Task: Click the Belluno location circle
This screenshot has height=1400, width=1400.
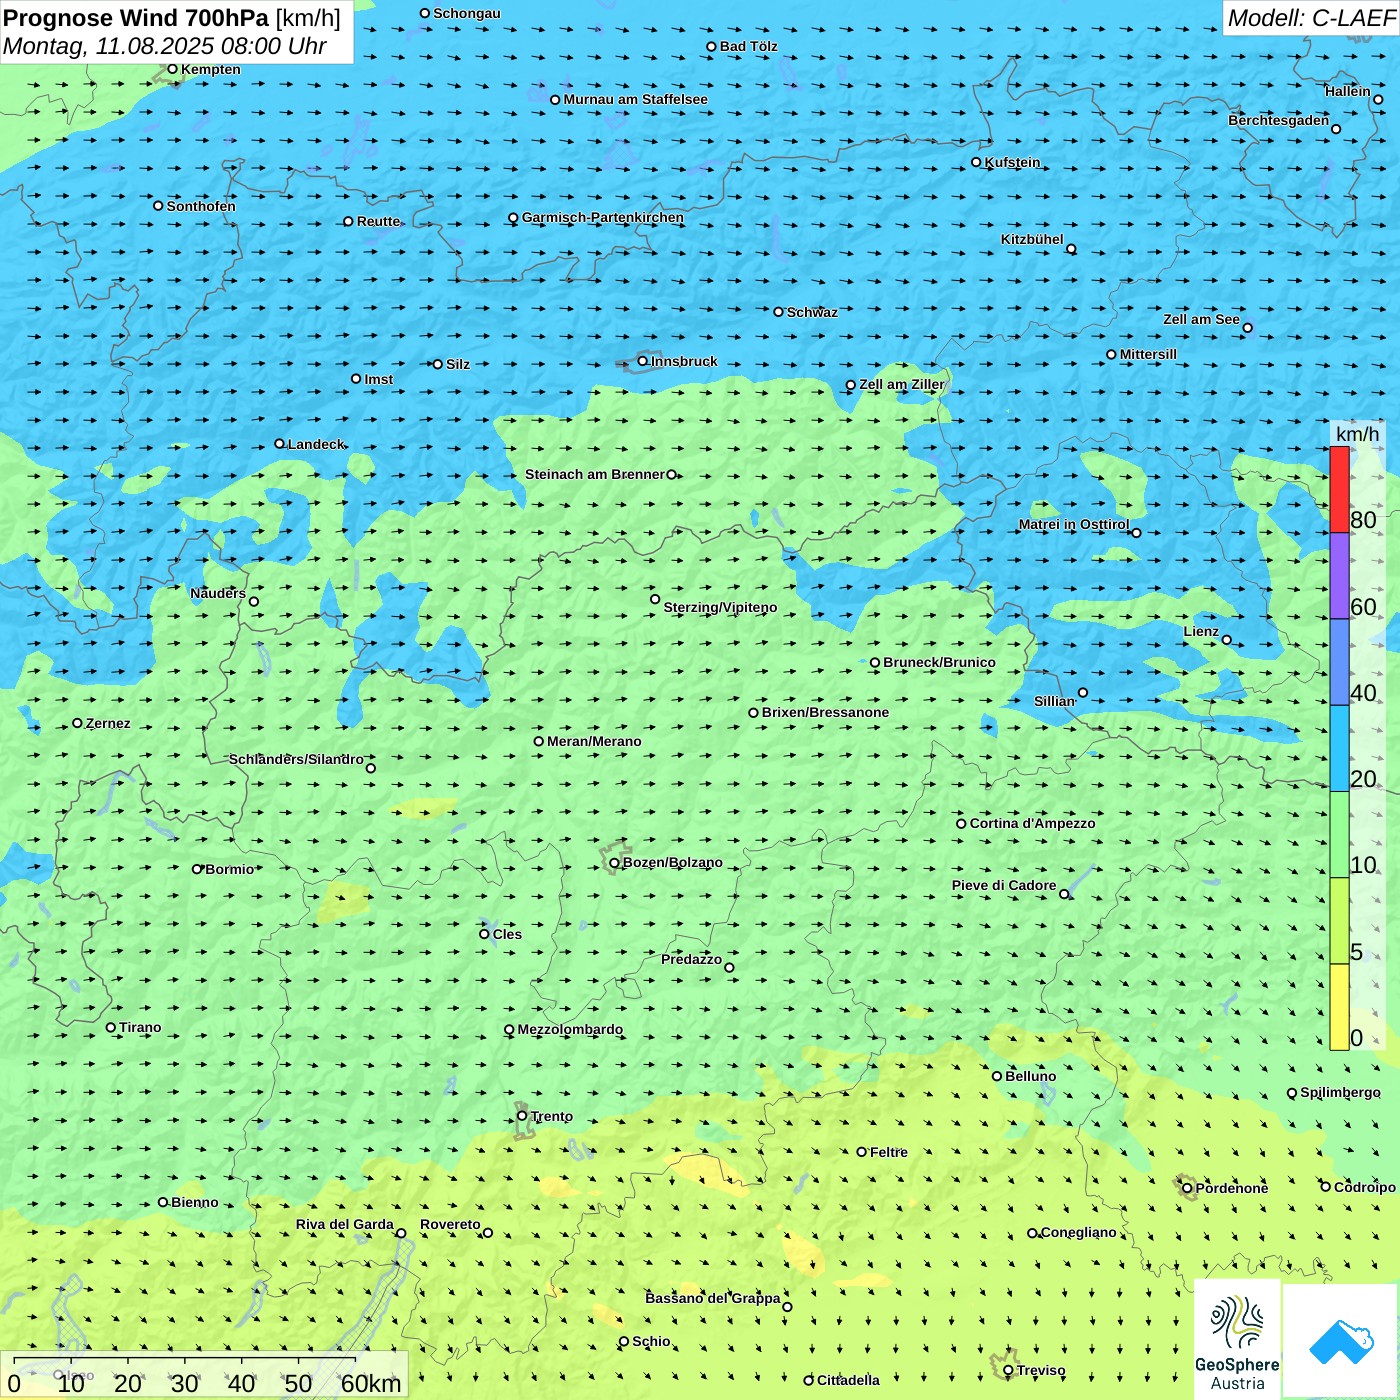Action: [997, 1076]
